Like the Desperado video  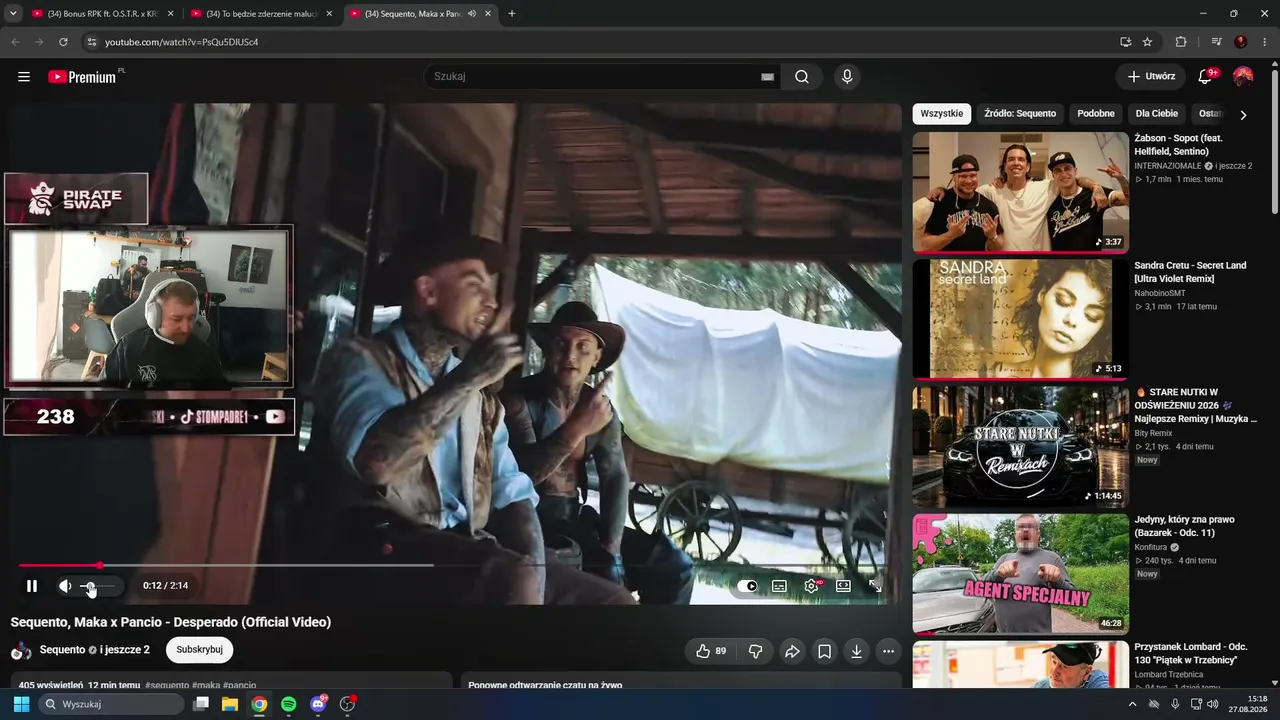[x=711, y=651]
